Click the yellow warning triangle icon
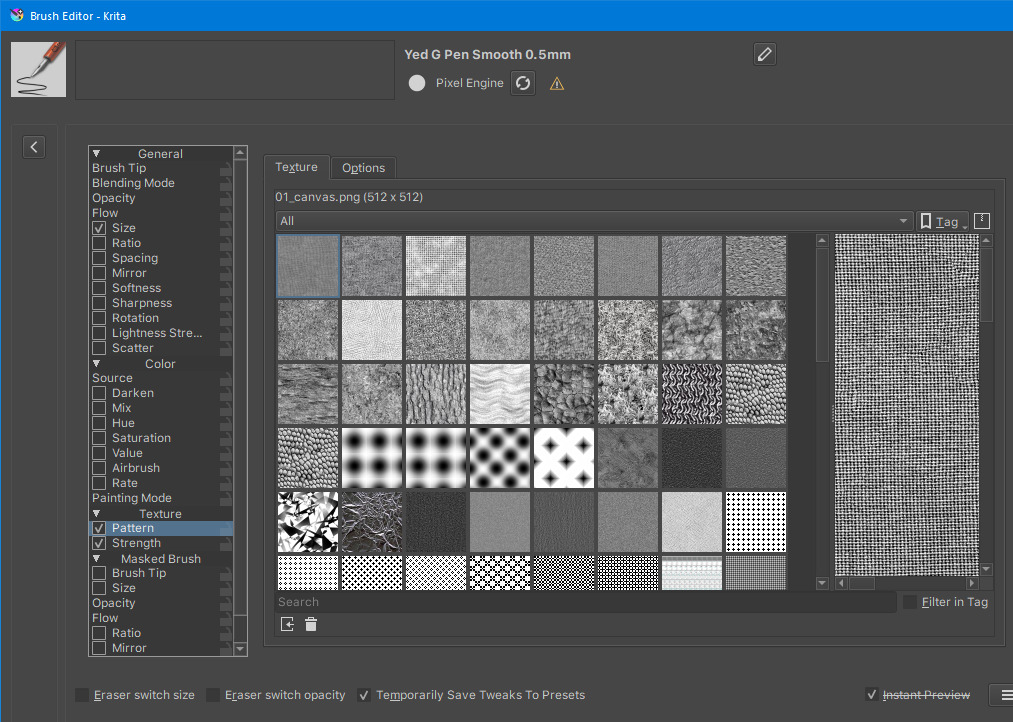The image size is (1013, 722). coord(557,84)
